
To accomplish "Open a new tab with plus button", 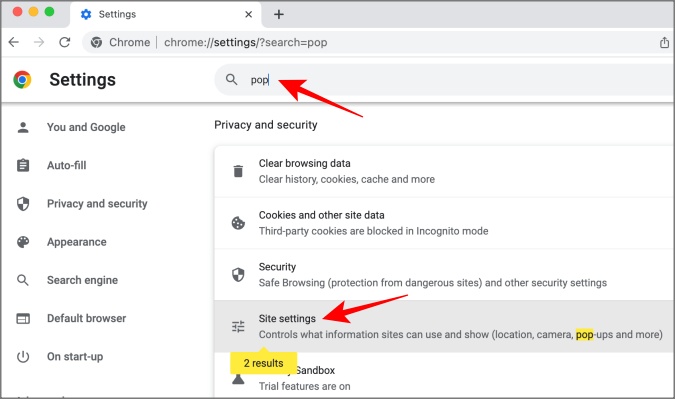I will 279,14.
